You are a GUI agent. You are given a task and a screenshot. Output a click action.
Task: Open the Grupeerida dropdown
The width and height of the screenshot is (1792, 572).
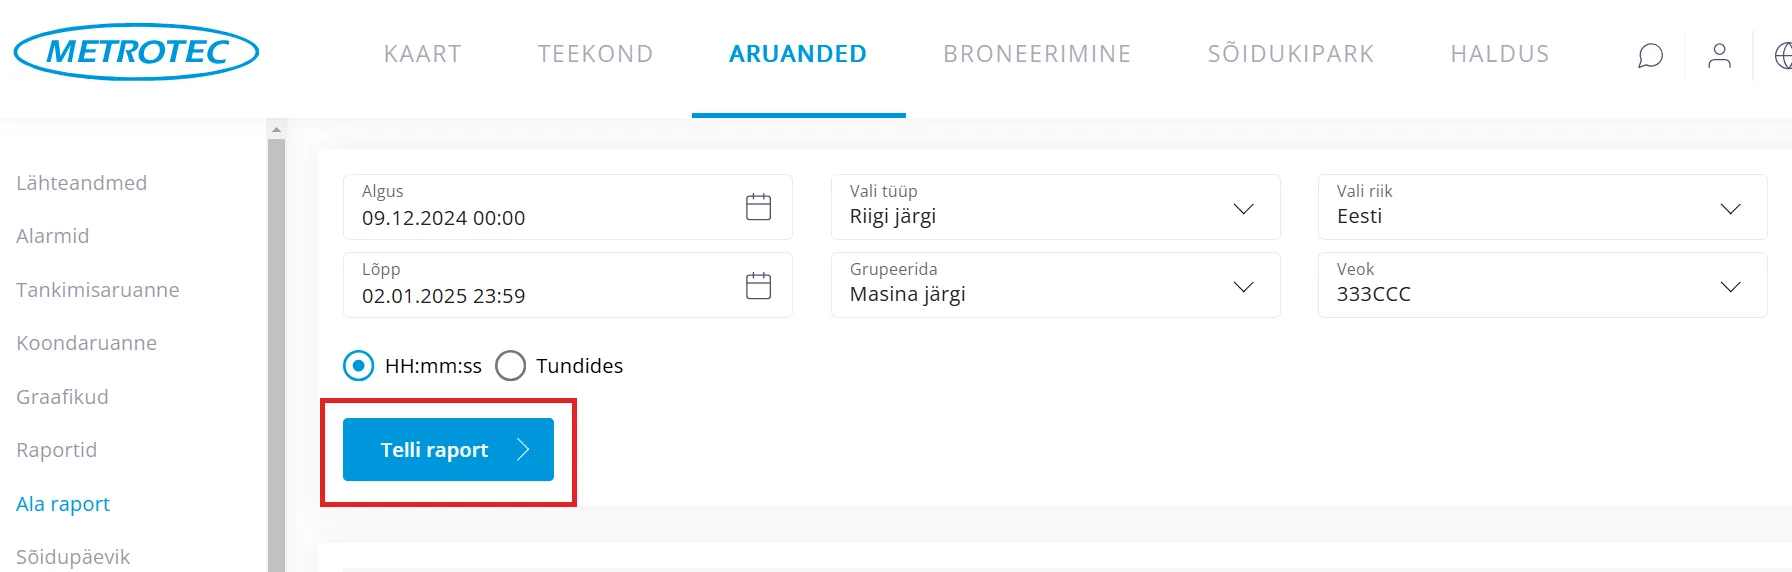coord(1243,286)
